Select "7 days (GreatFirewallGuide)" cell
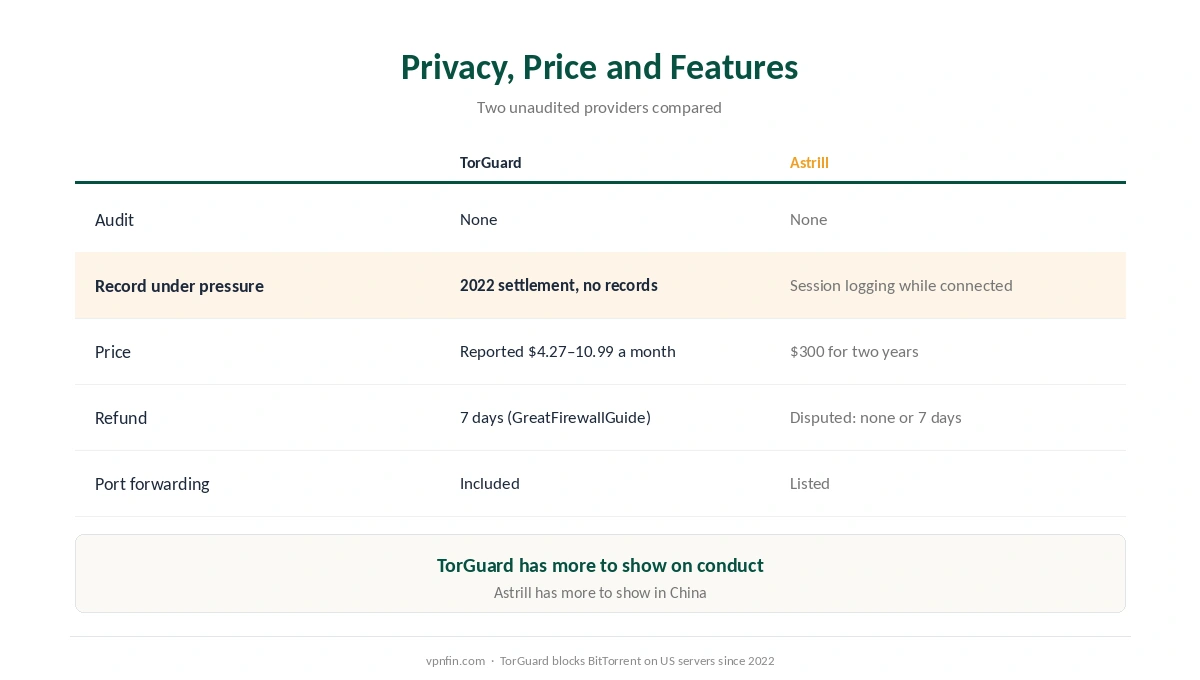1200x680 pixels. click(x=555, y=417)
